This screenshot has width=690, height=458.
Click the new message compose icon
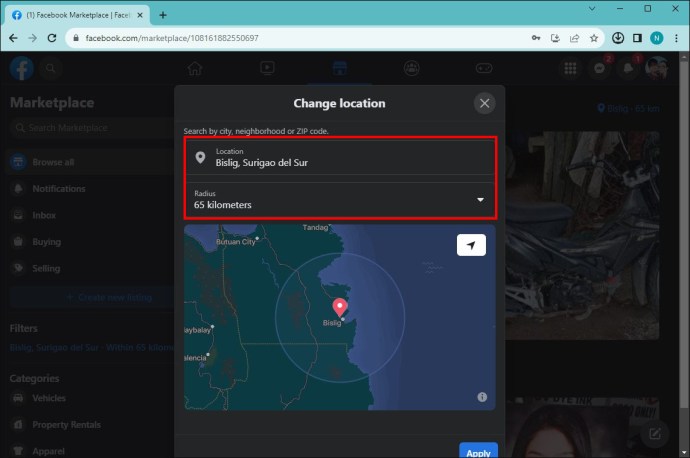(655, 434)
